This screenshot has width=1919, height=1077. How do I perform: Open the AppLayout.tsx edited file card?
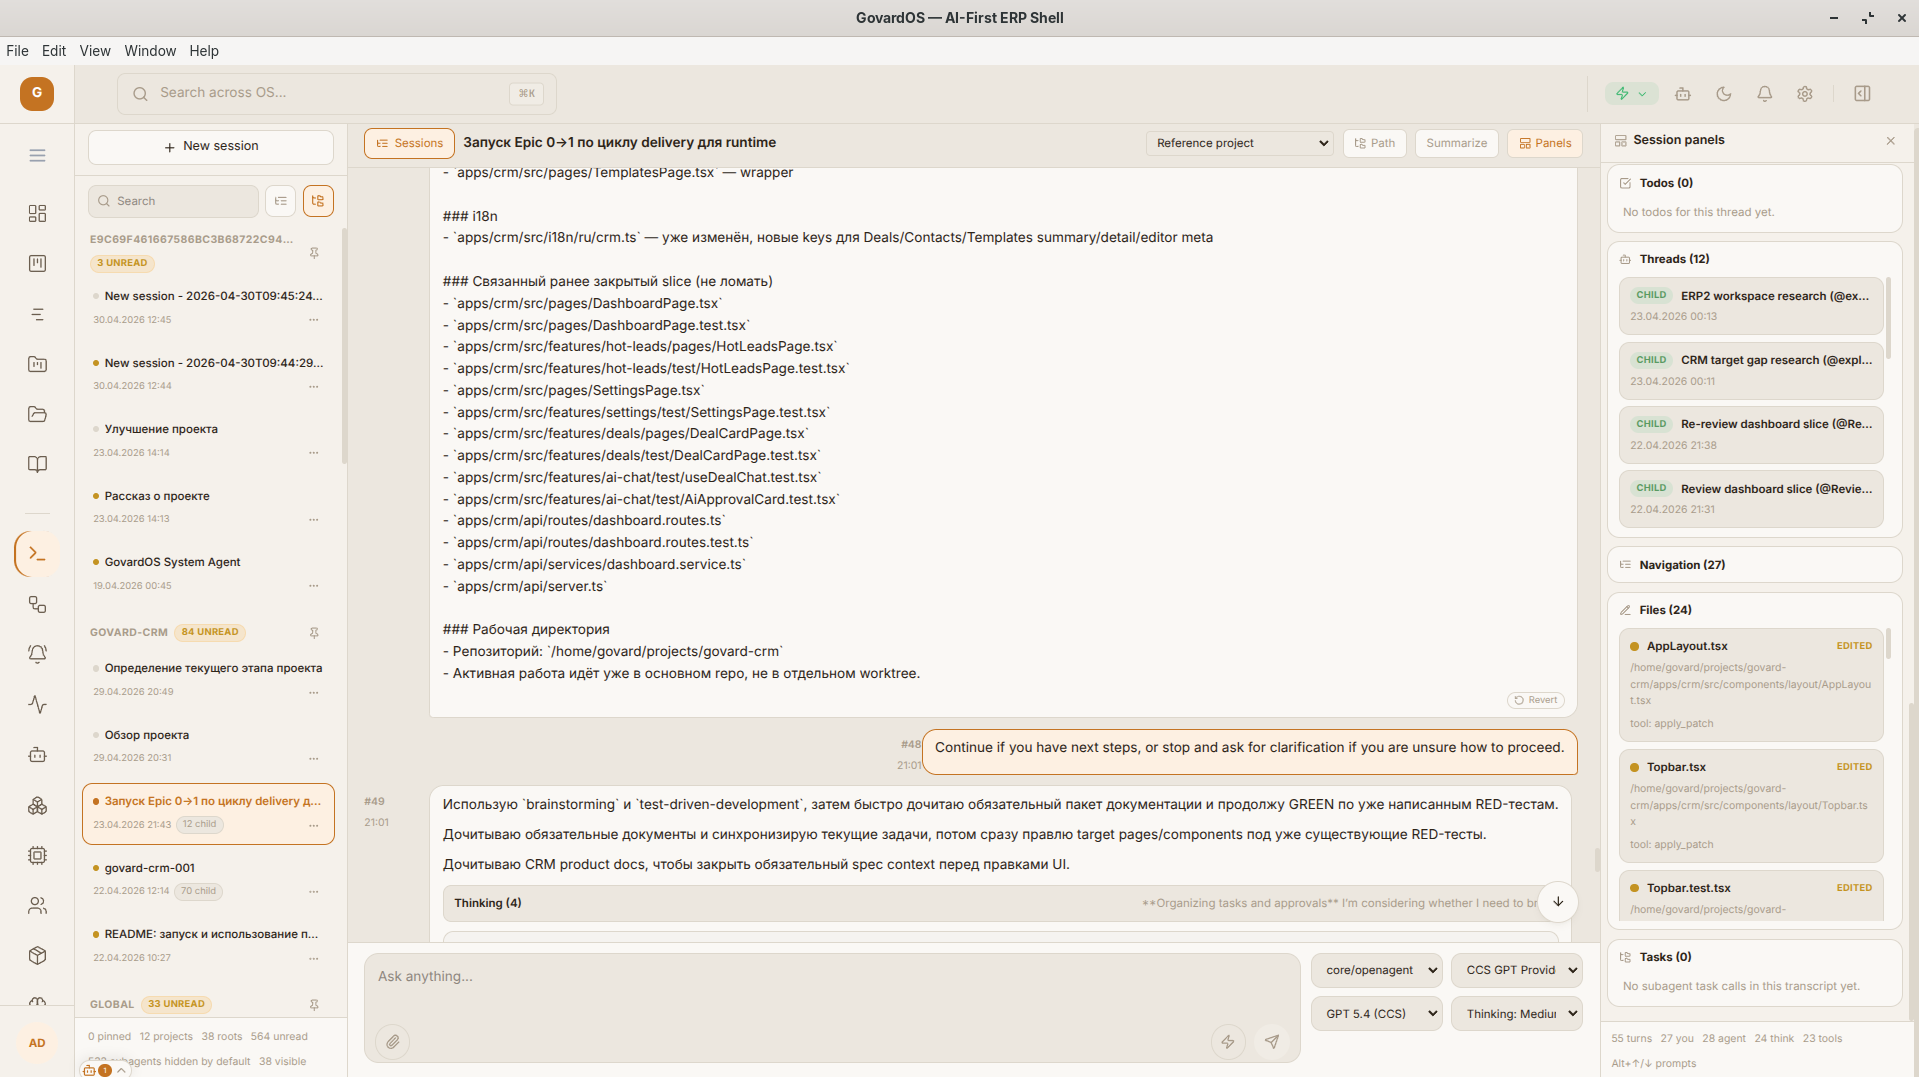(x=1751, y=685)
